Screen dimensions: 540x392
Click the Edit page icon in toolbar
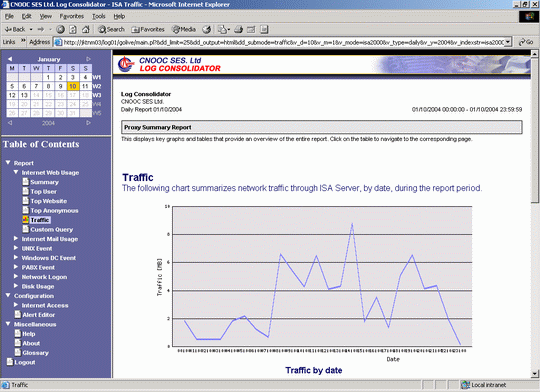251,29
